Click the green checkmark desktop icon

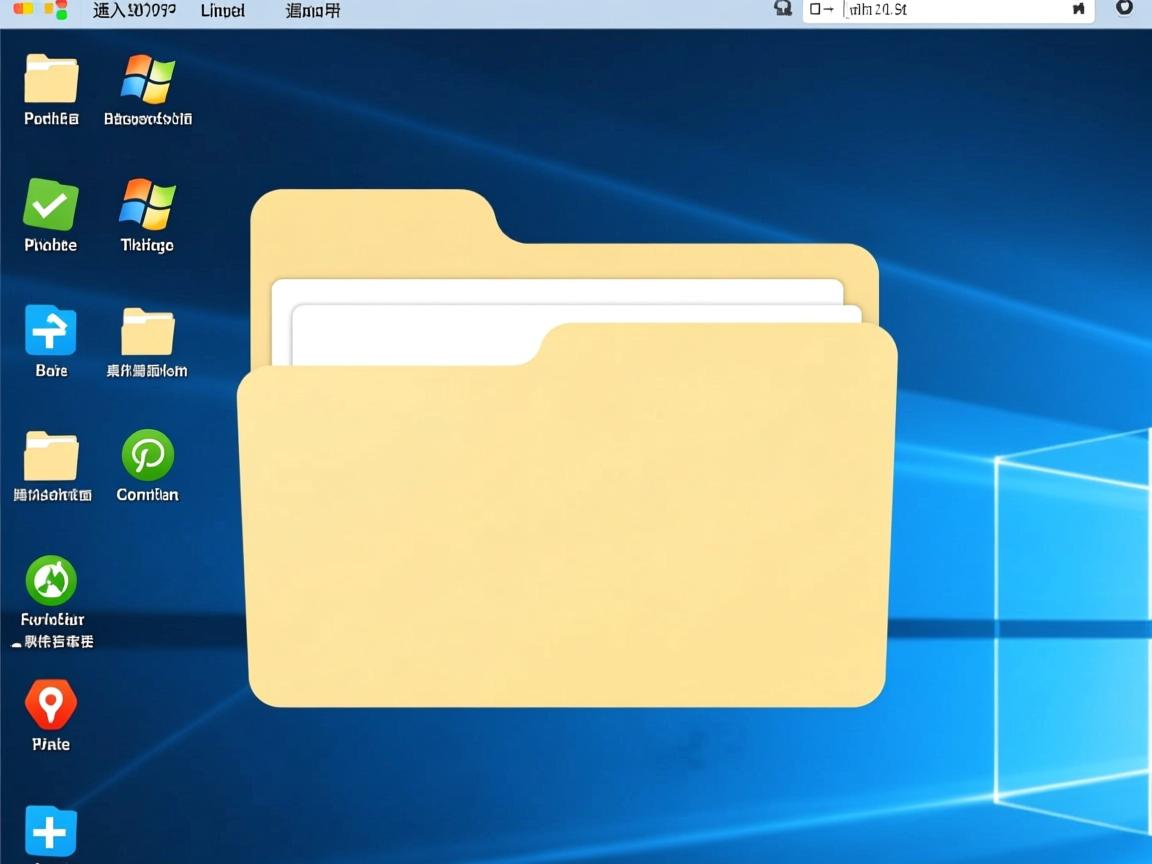[x=51, y=205]
